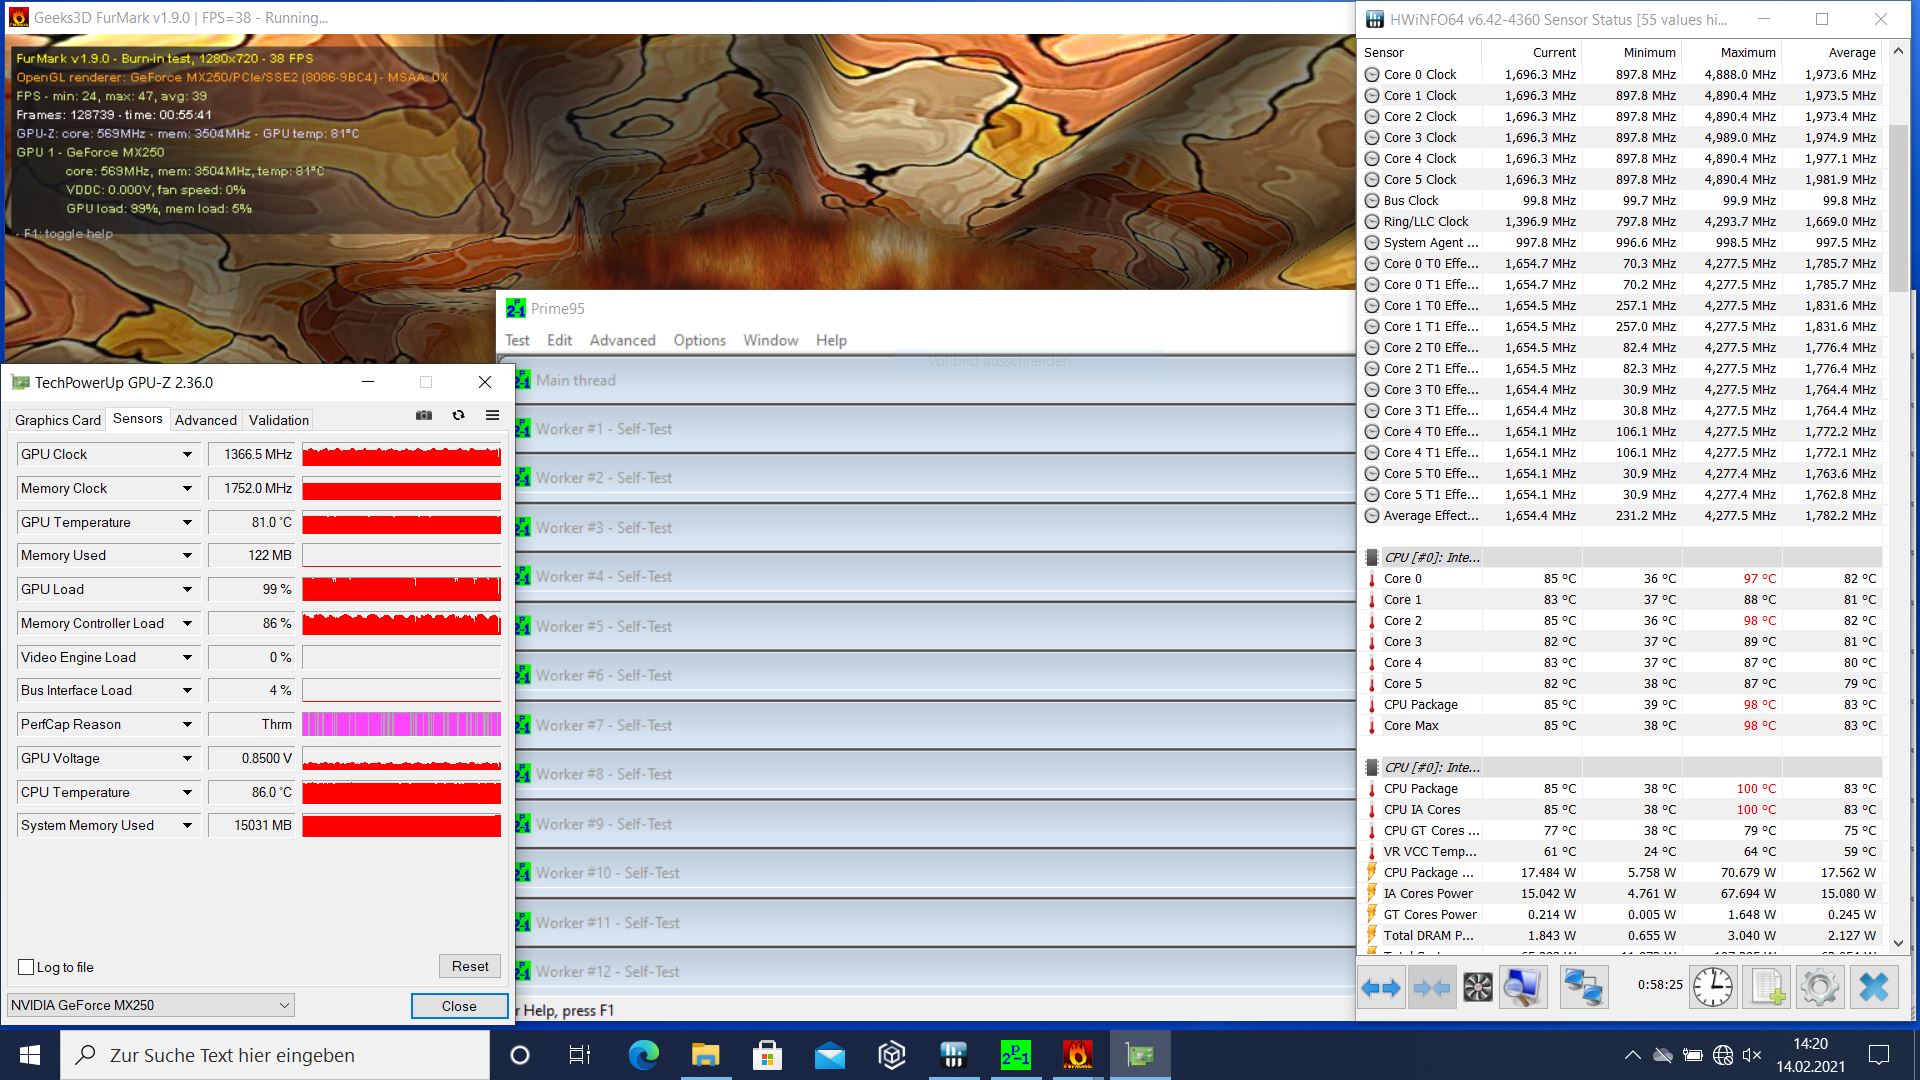Click the HWiNFO expand columns arrows icon
The width and height of the screenshot is (1920, 1080).
pyautogui.click(x=1381, y=988)
